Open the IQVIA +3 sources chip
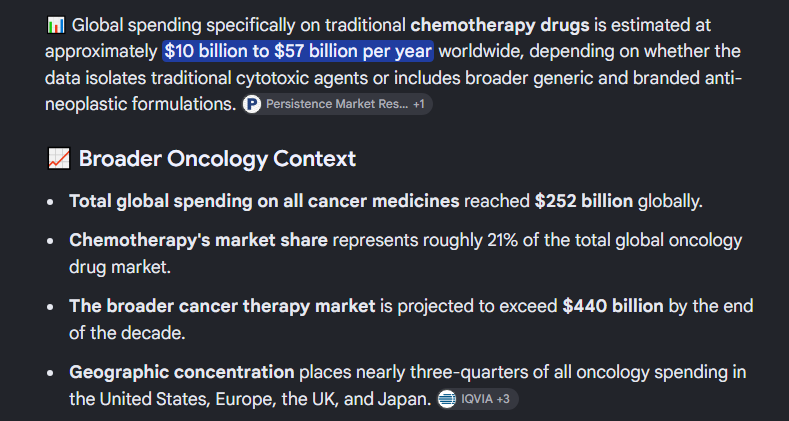Image resolution: width=789 pixels, height=421 pixels. 478,399
